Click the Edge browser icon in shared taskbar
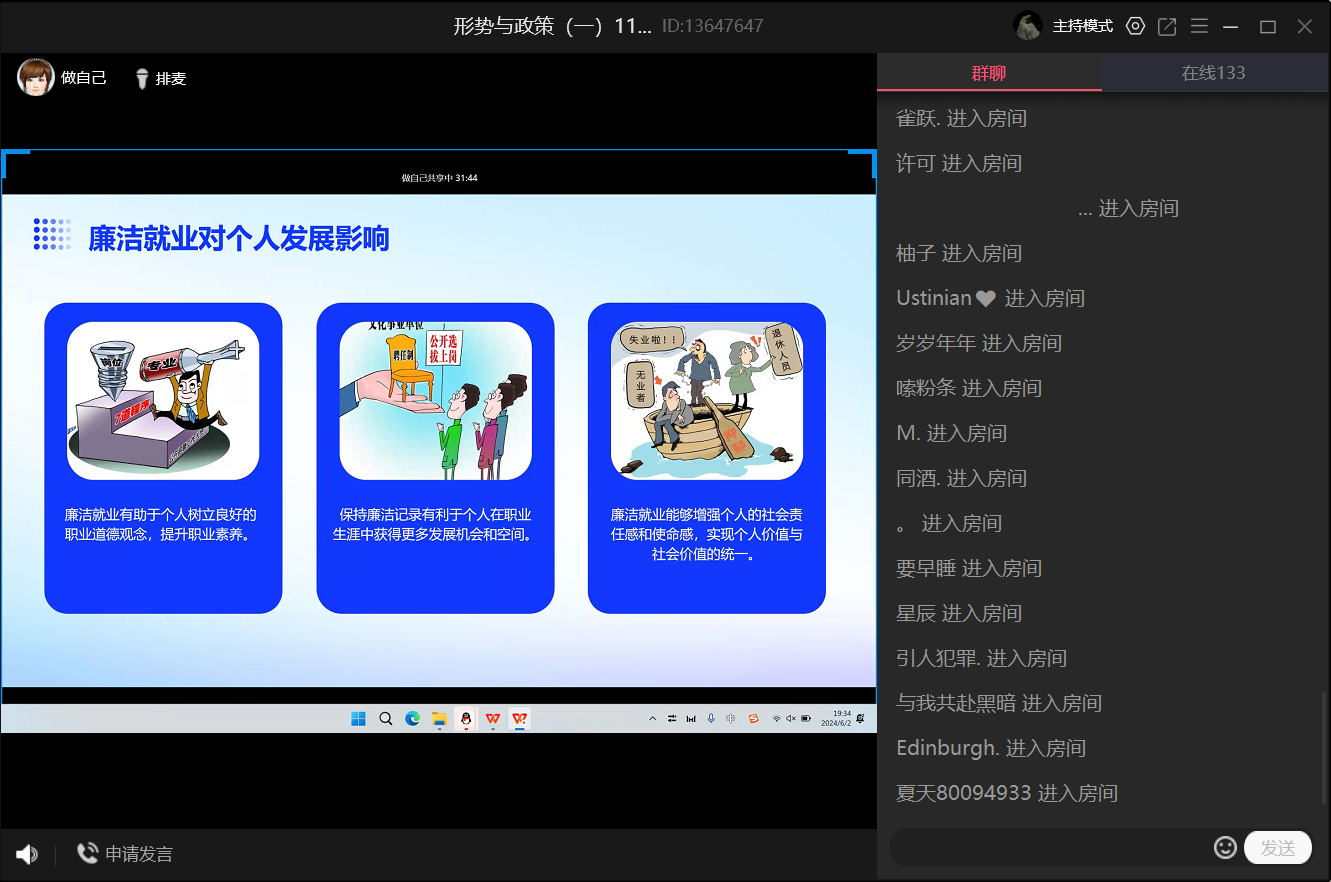The height and width of the screenshot is (882, 1331). [x=412, y=718]
